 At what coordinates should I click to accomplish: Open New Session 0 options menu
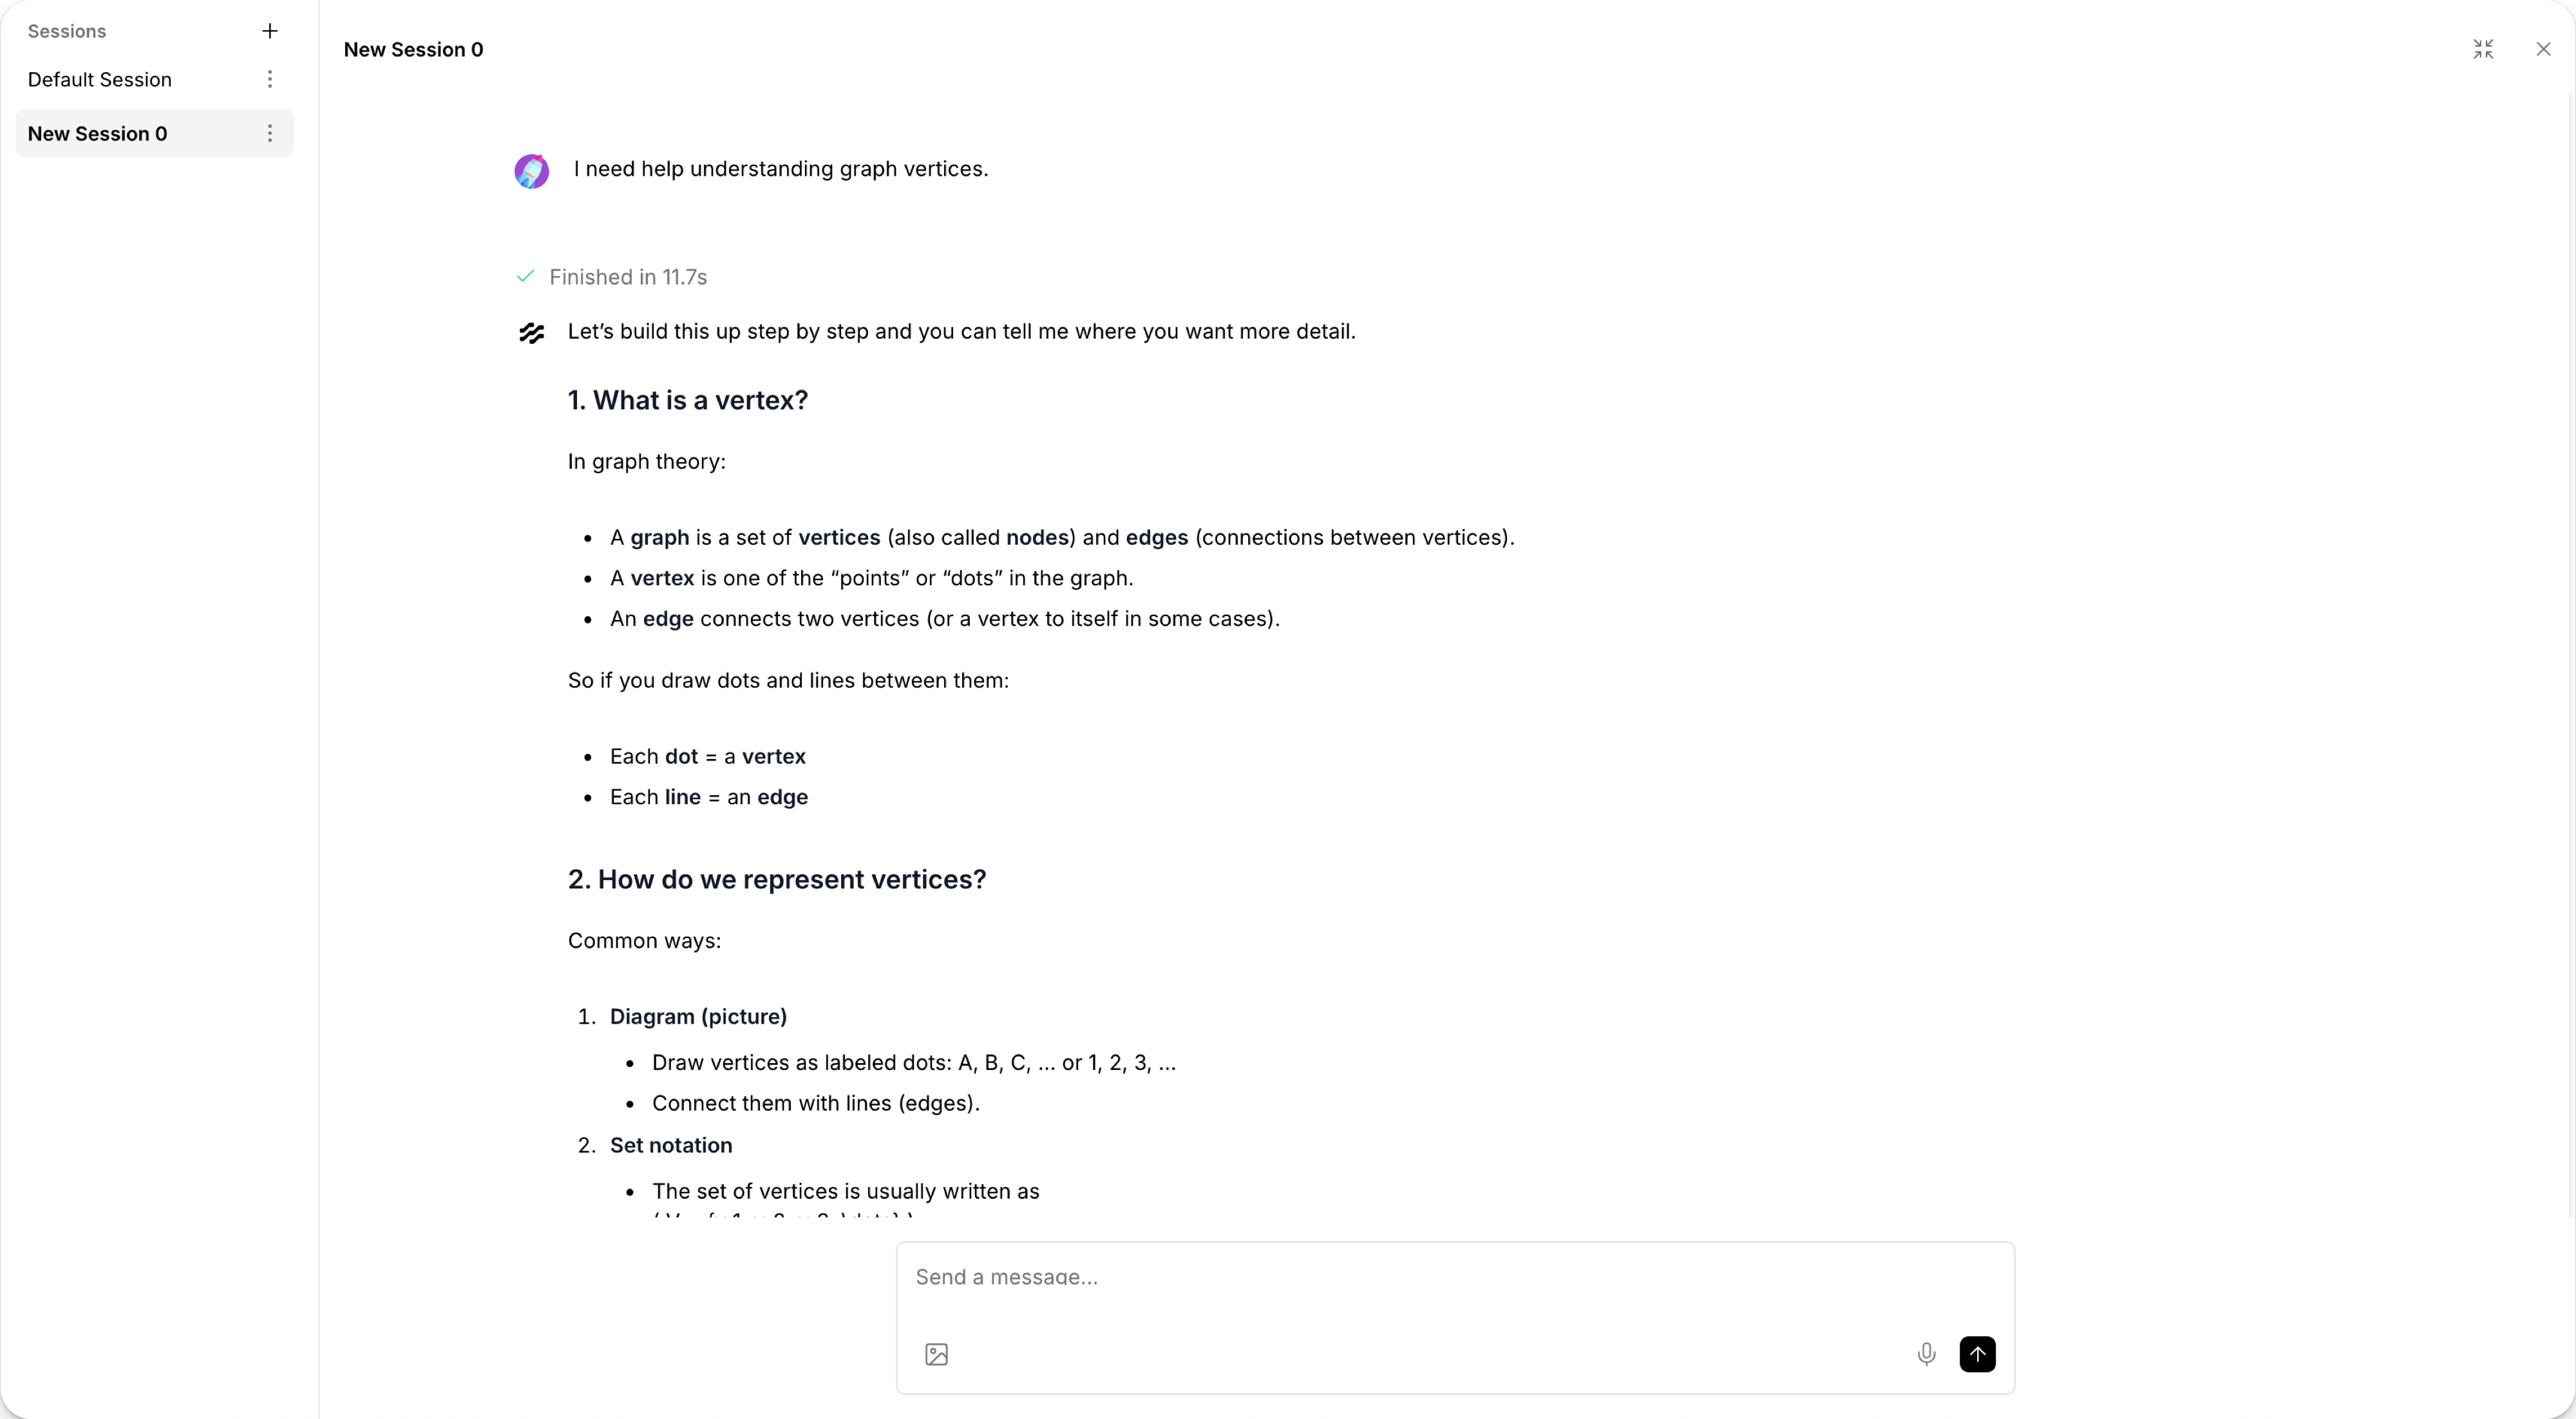[270, 133]
